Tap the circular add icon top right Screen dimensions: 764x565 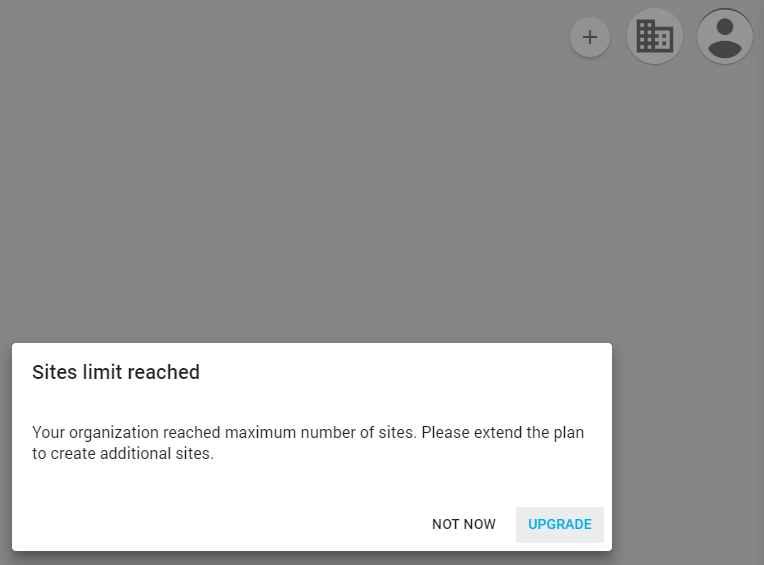click(590, 37)
